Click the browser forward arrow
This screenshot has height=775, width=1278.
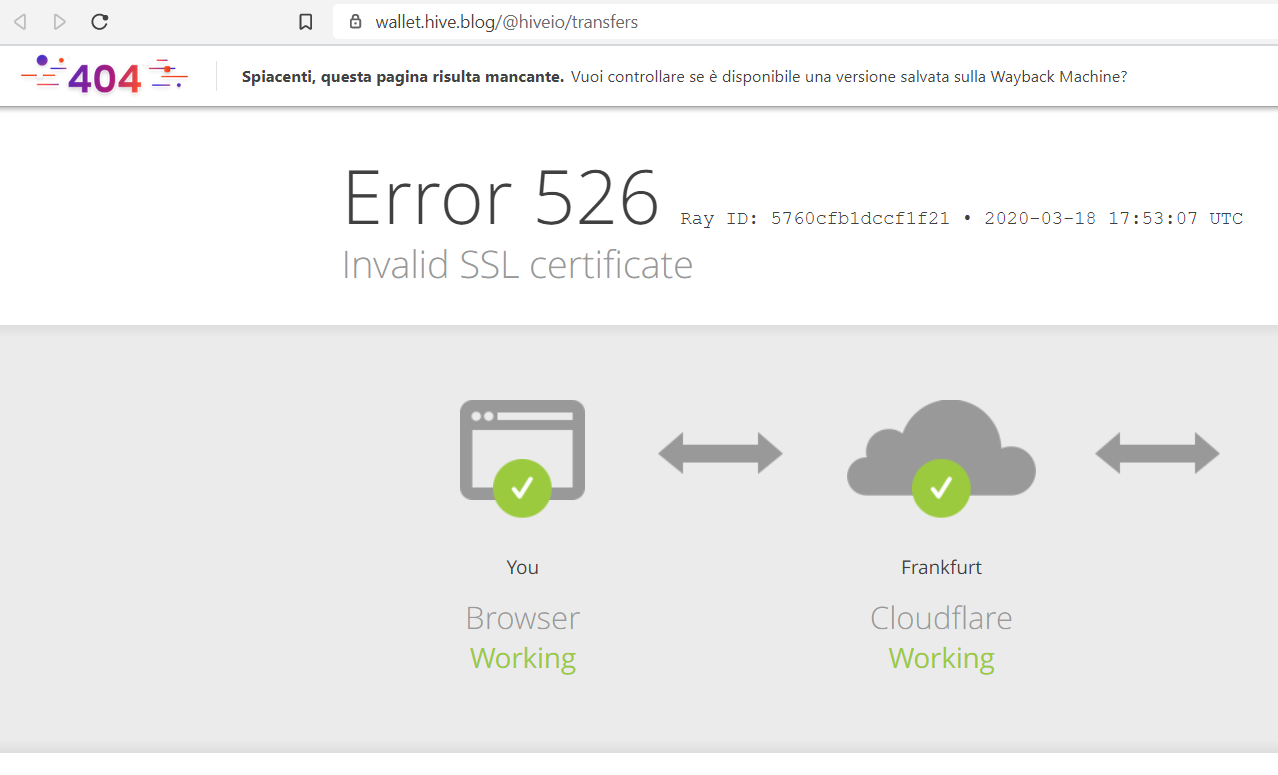click(59, 22)
